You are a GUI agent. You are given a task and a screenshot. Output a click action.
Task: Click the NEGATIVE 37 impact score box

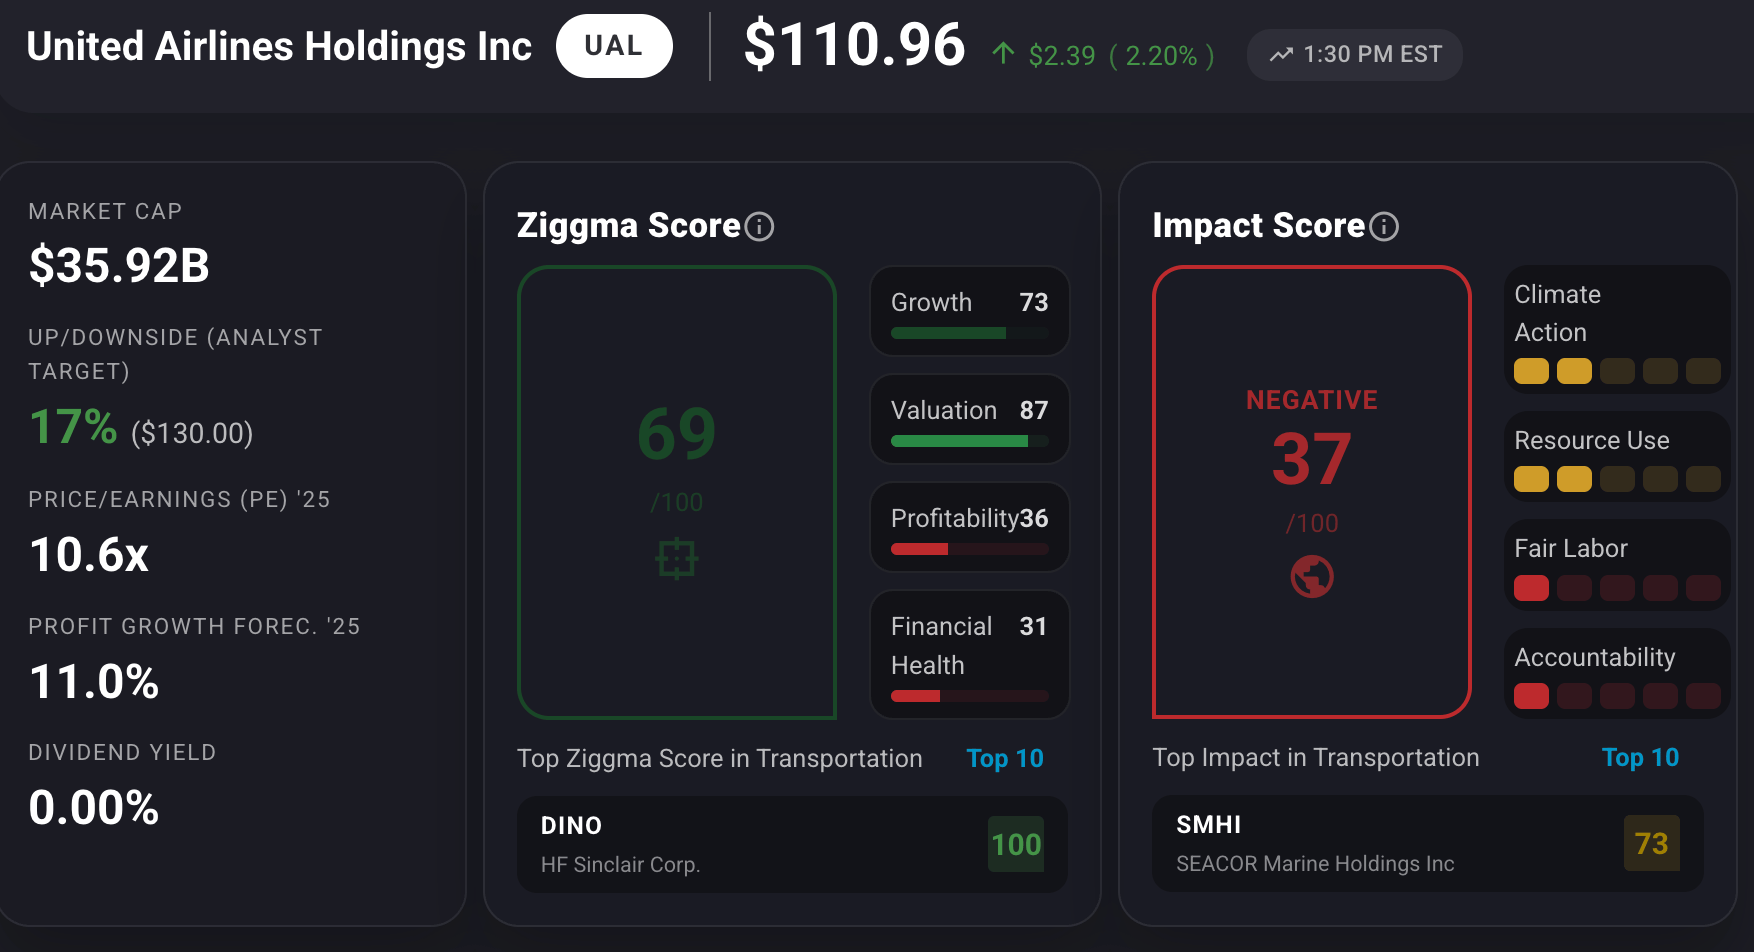1312,492
